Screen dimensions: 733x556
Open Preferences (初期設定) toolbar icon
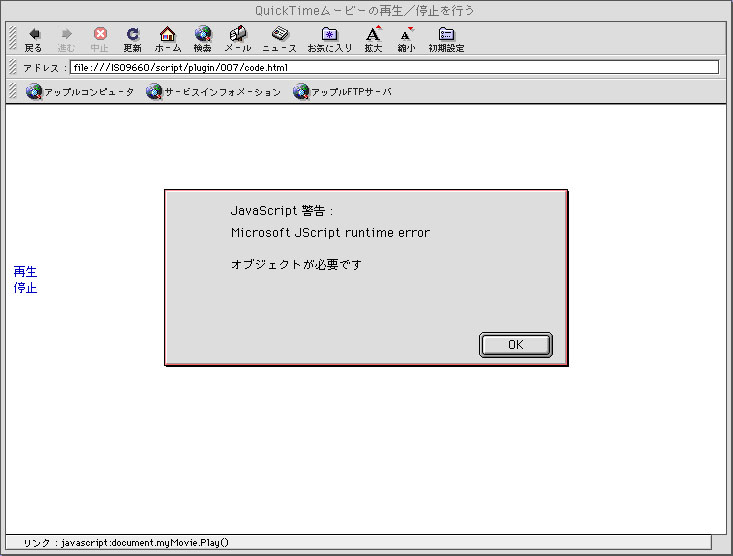tap(446, 34)
